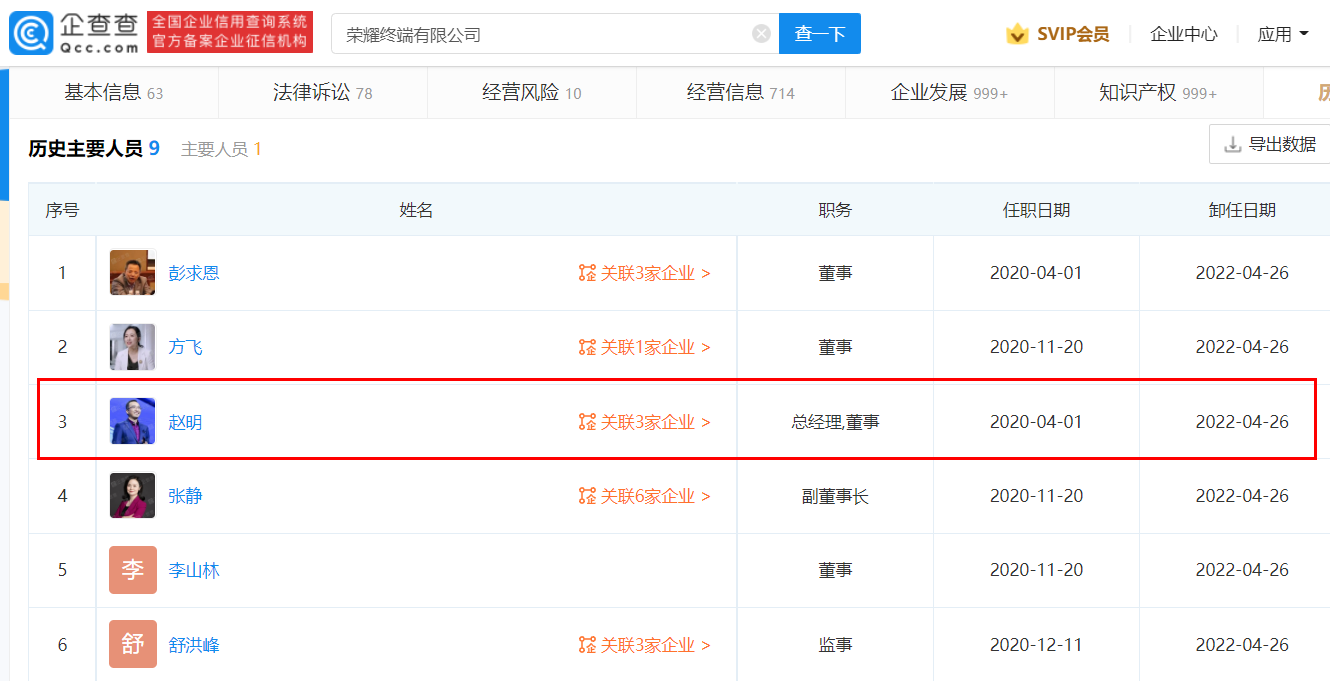Open 赵明's profile photo
This screenshot has height=681, width=1330.
coord(132,422)
